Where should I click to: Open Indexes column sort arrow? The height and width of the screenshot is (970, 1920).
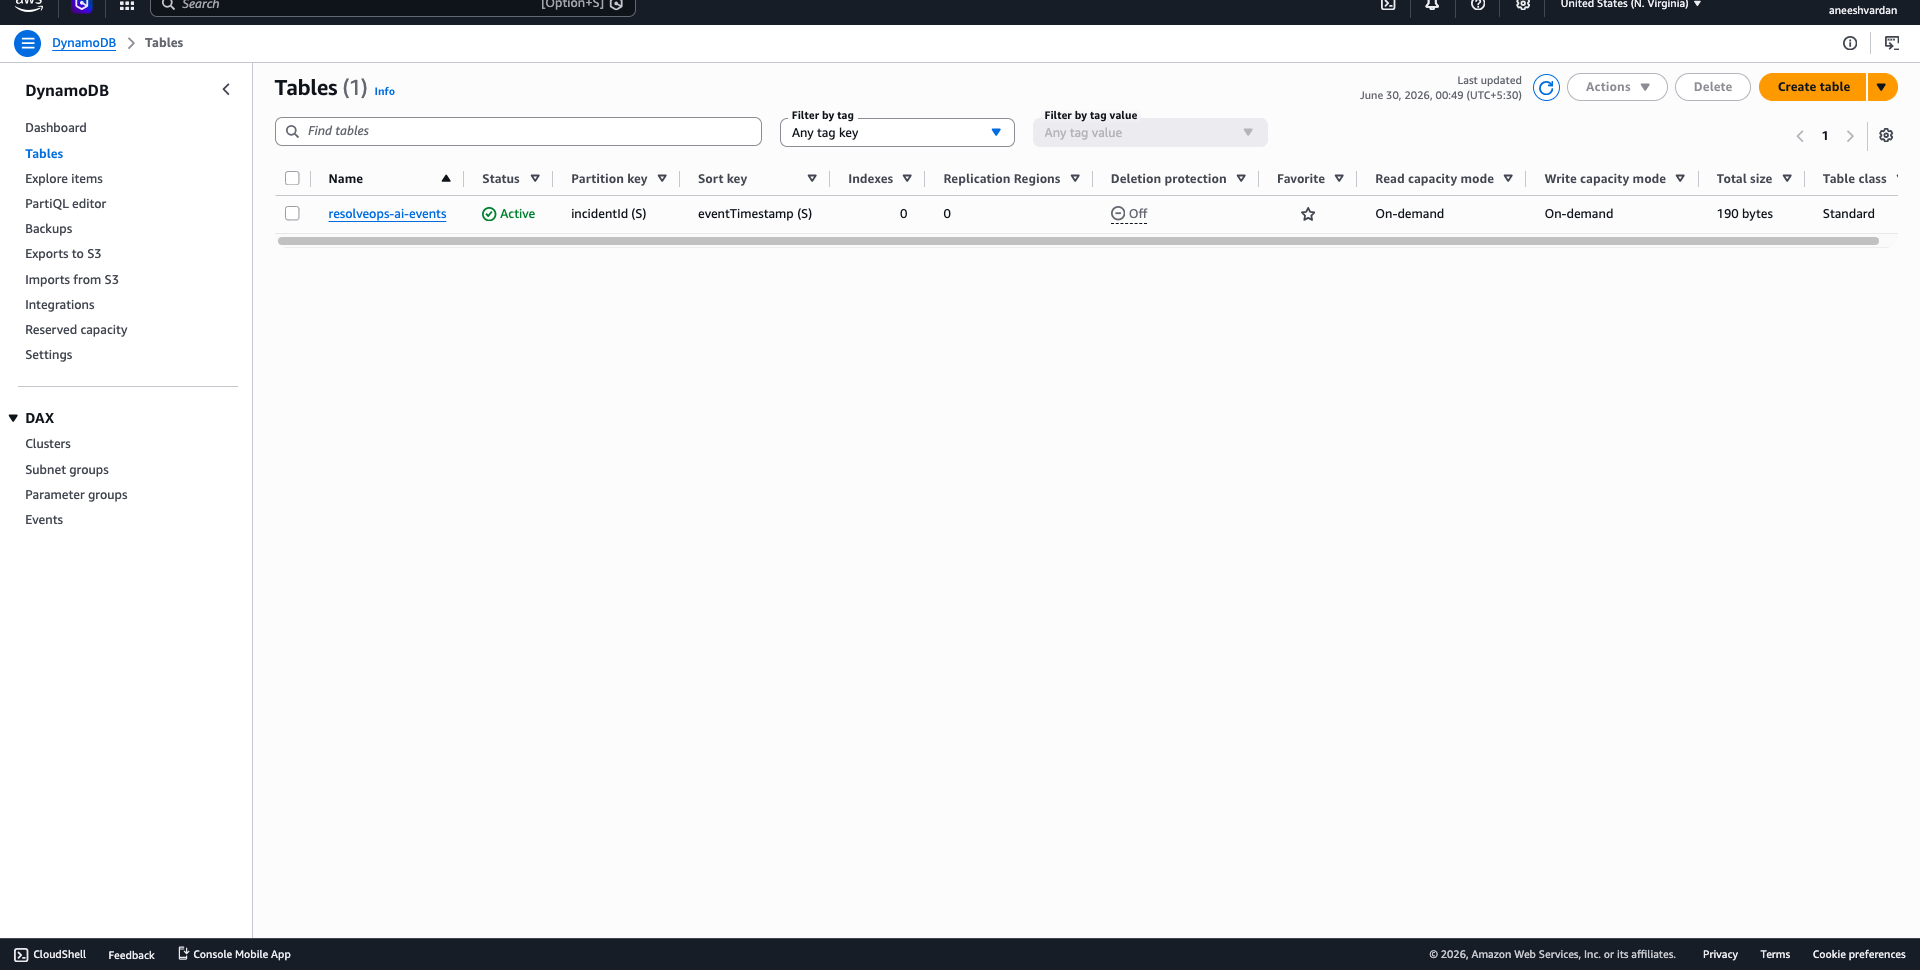click(907, 179)
